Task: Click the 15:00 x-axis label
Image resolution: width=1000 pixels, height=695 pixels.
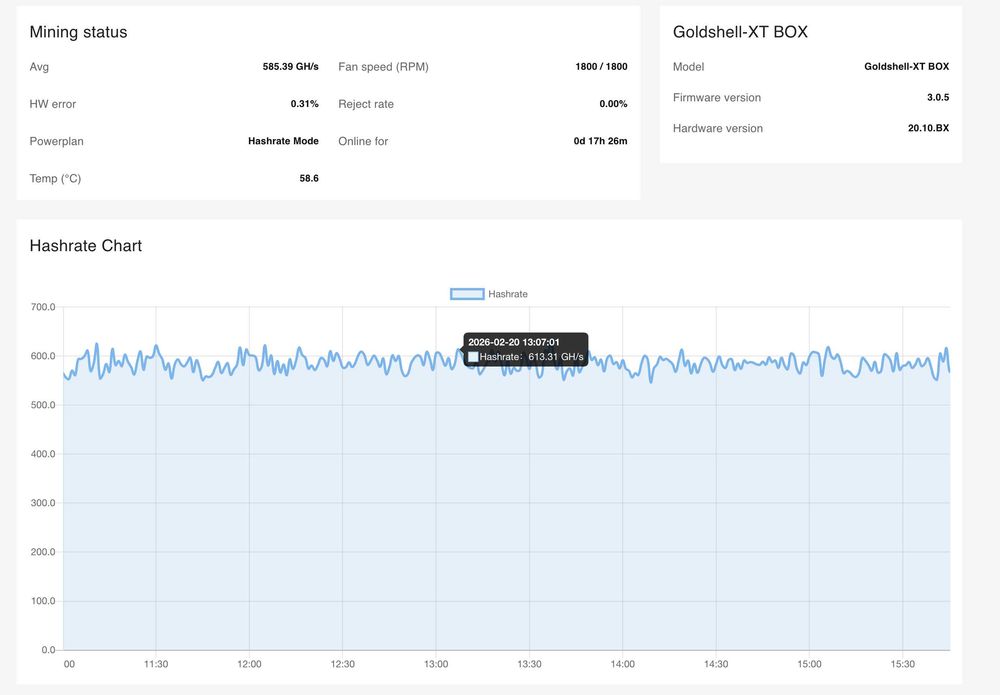Action: pos(809,664)
